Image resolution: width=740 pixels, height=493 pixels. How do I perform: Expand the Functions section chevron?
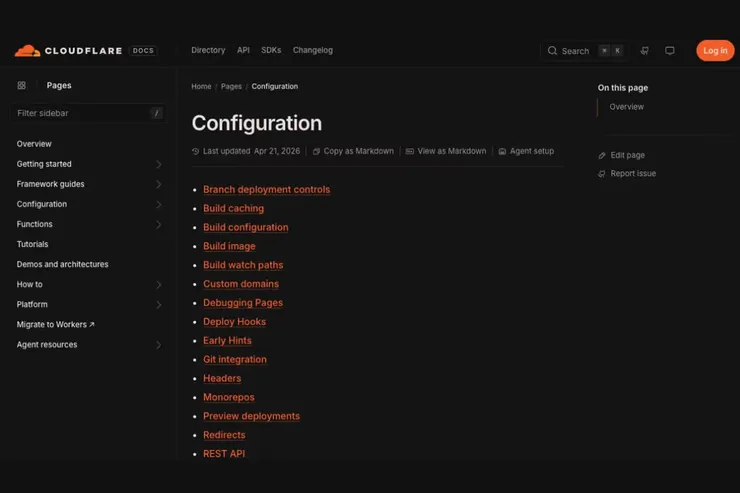point(159,225)
